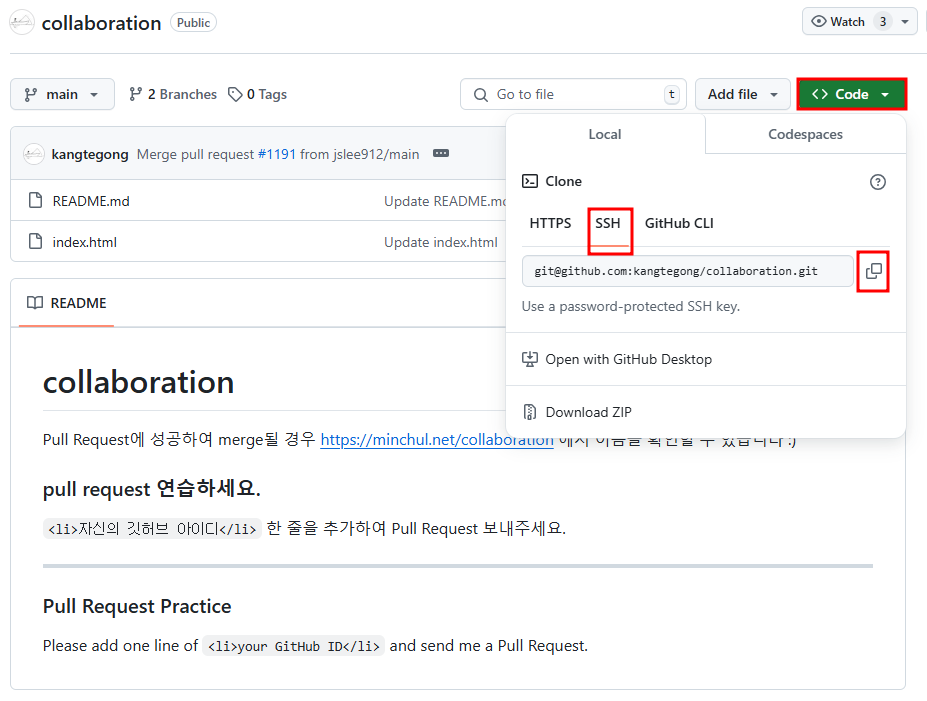Click the tag icon next to 0 Tags

(x=235, y=94)
